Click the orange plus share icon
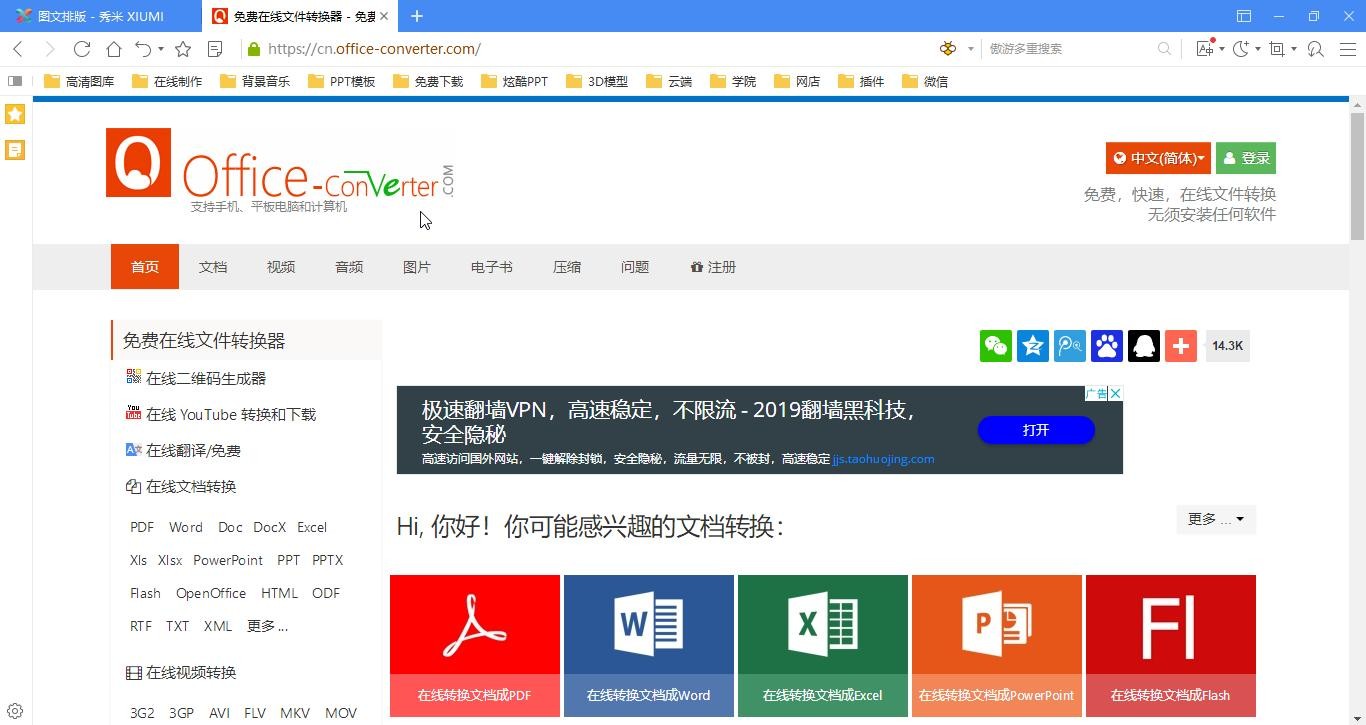 tap(1181, 346)
